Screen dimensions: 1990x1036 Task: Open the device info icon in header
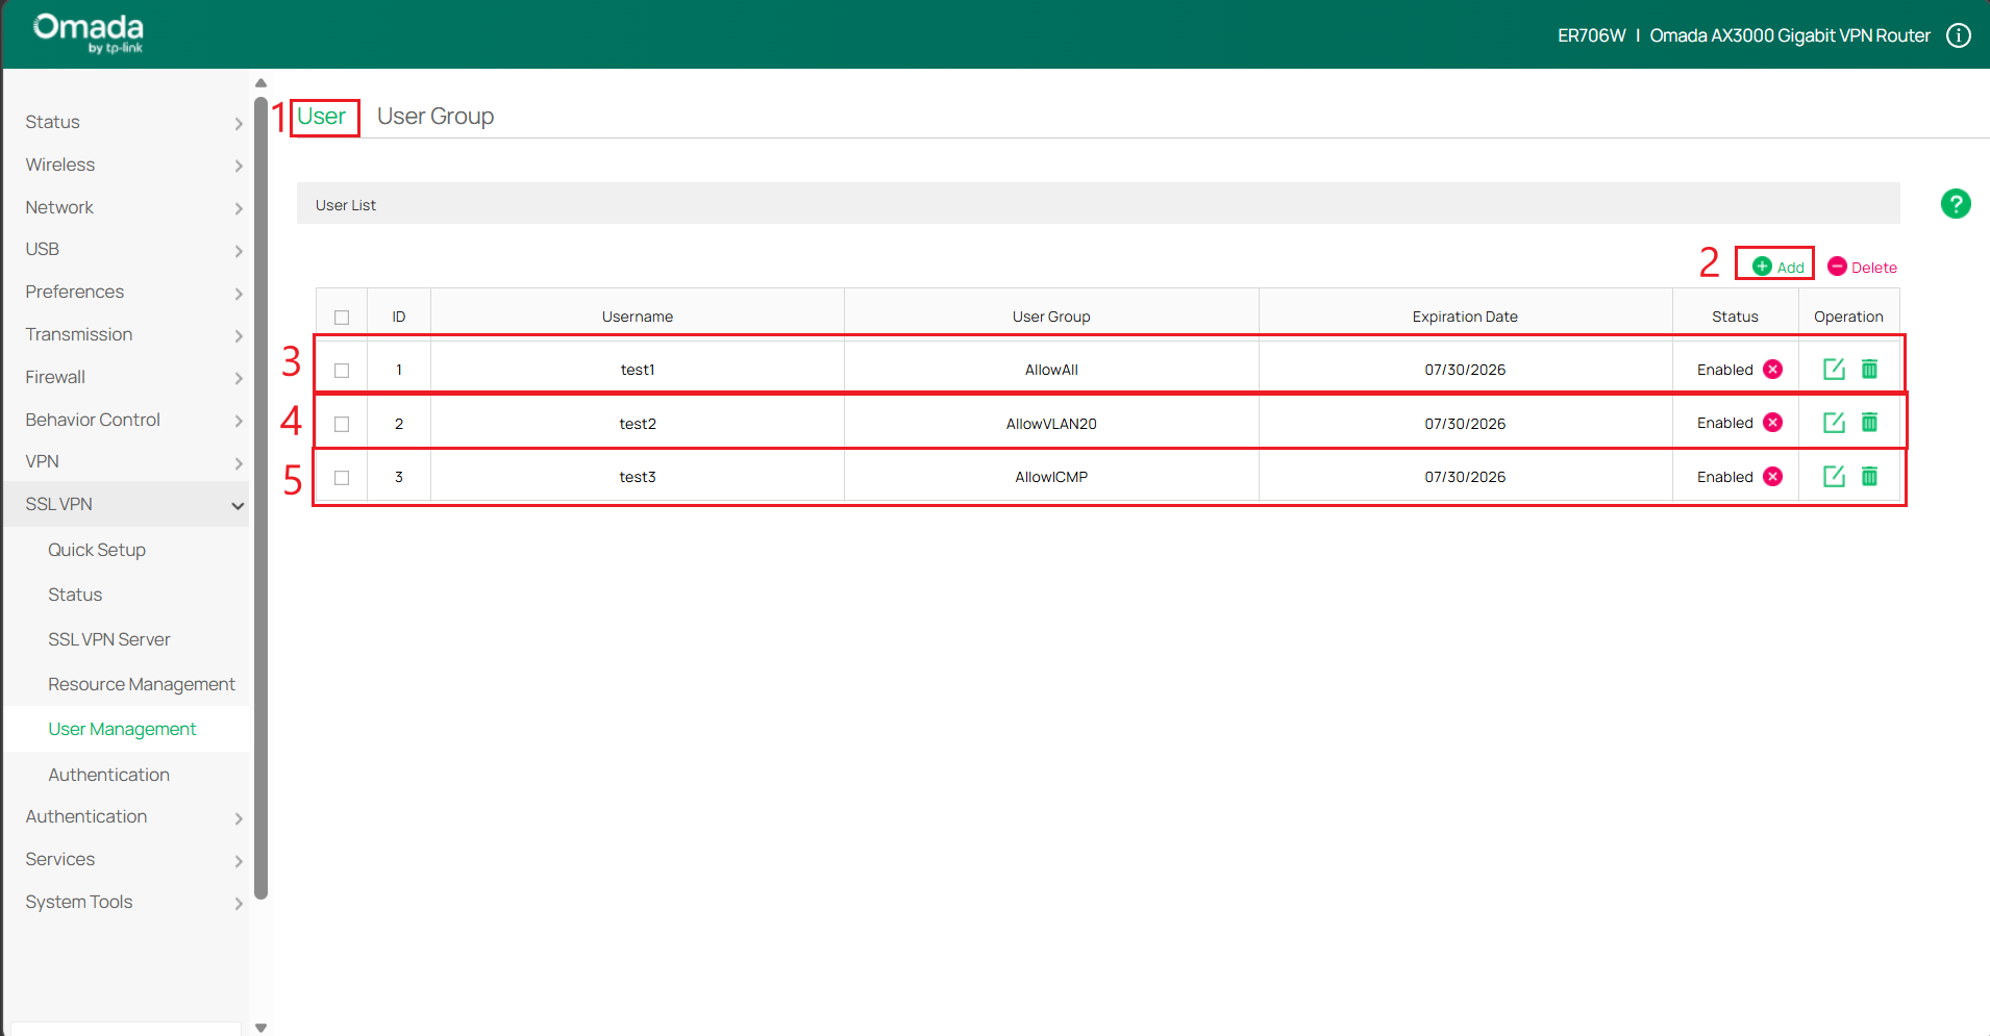pyautogui.click(x=1958, y=36)
